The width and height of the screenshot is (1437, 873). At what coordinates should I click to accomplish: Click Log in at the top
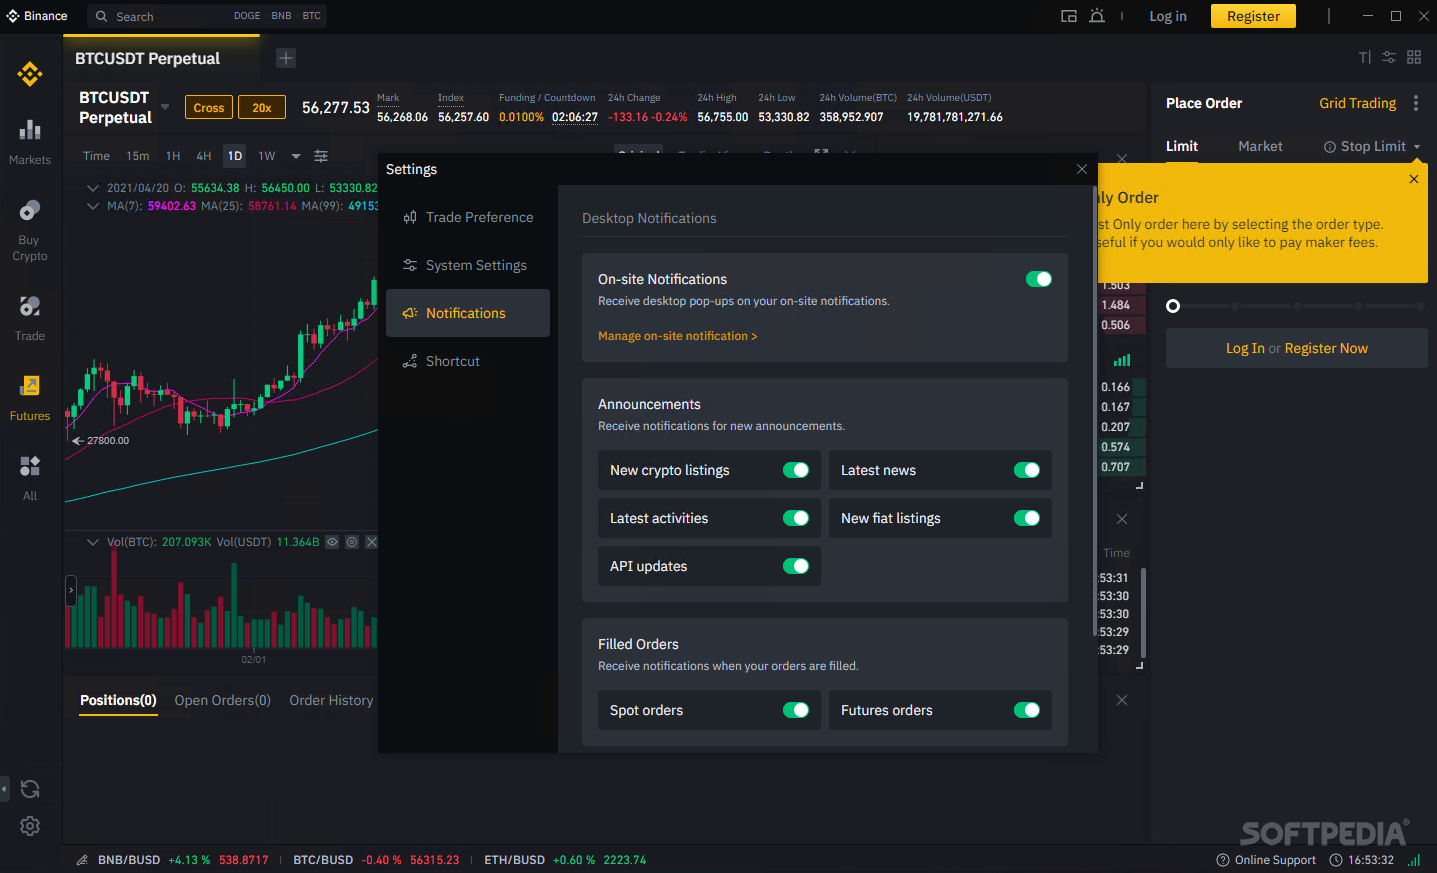pyautogui.click(x=1168, y=16)
